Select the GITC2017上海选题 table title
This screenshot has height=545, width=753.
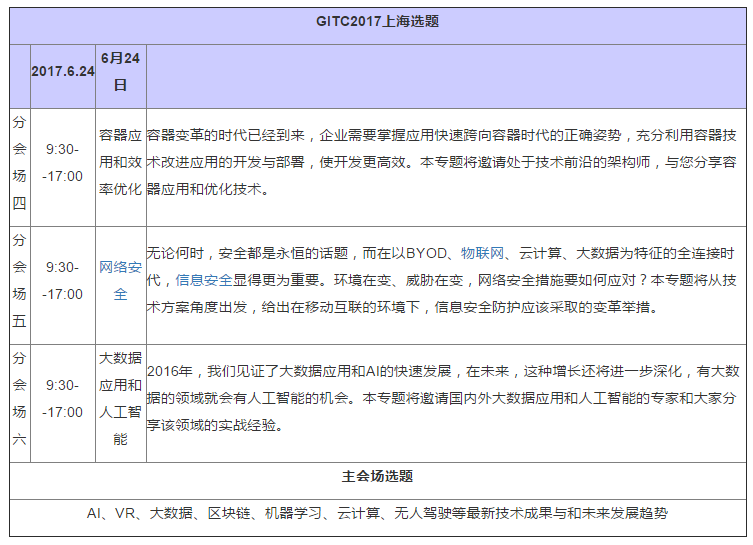pyautogui.click(x=377, y=22)
